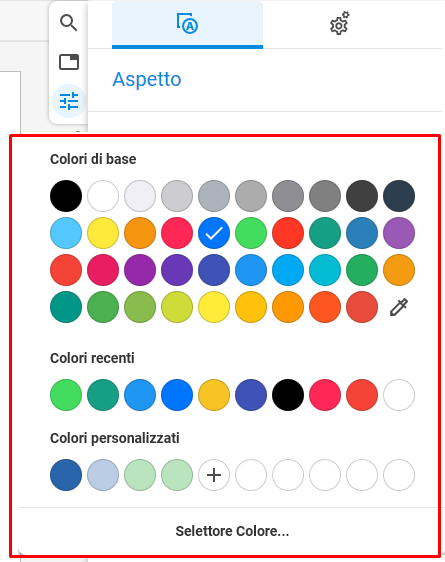Select light blue custom color

coord(103,475)
